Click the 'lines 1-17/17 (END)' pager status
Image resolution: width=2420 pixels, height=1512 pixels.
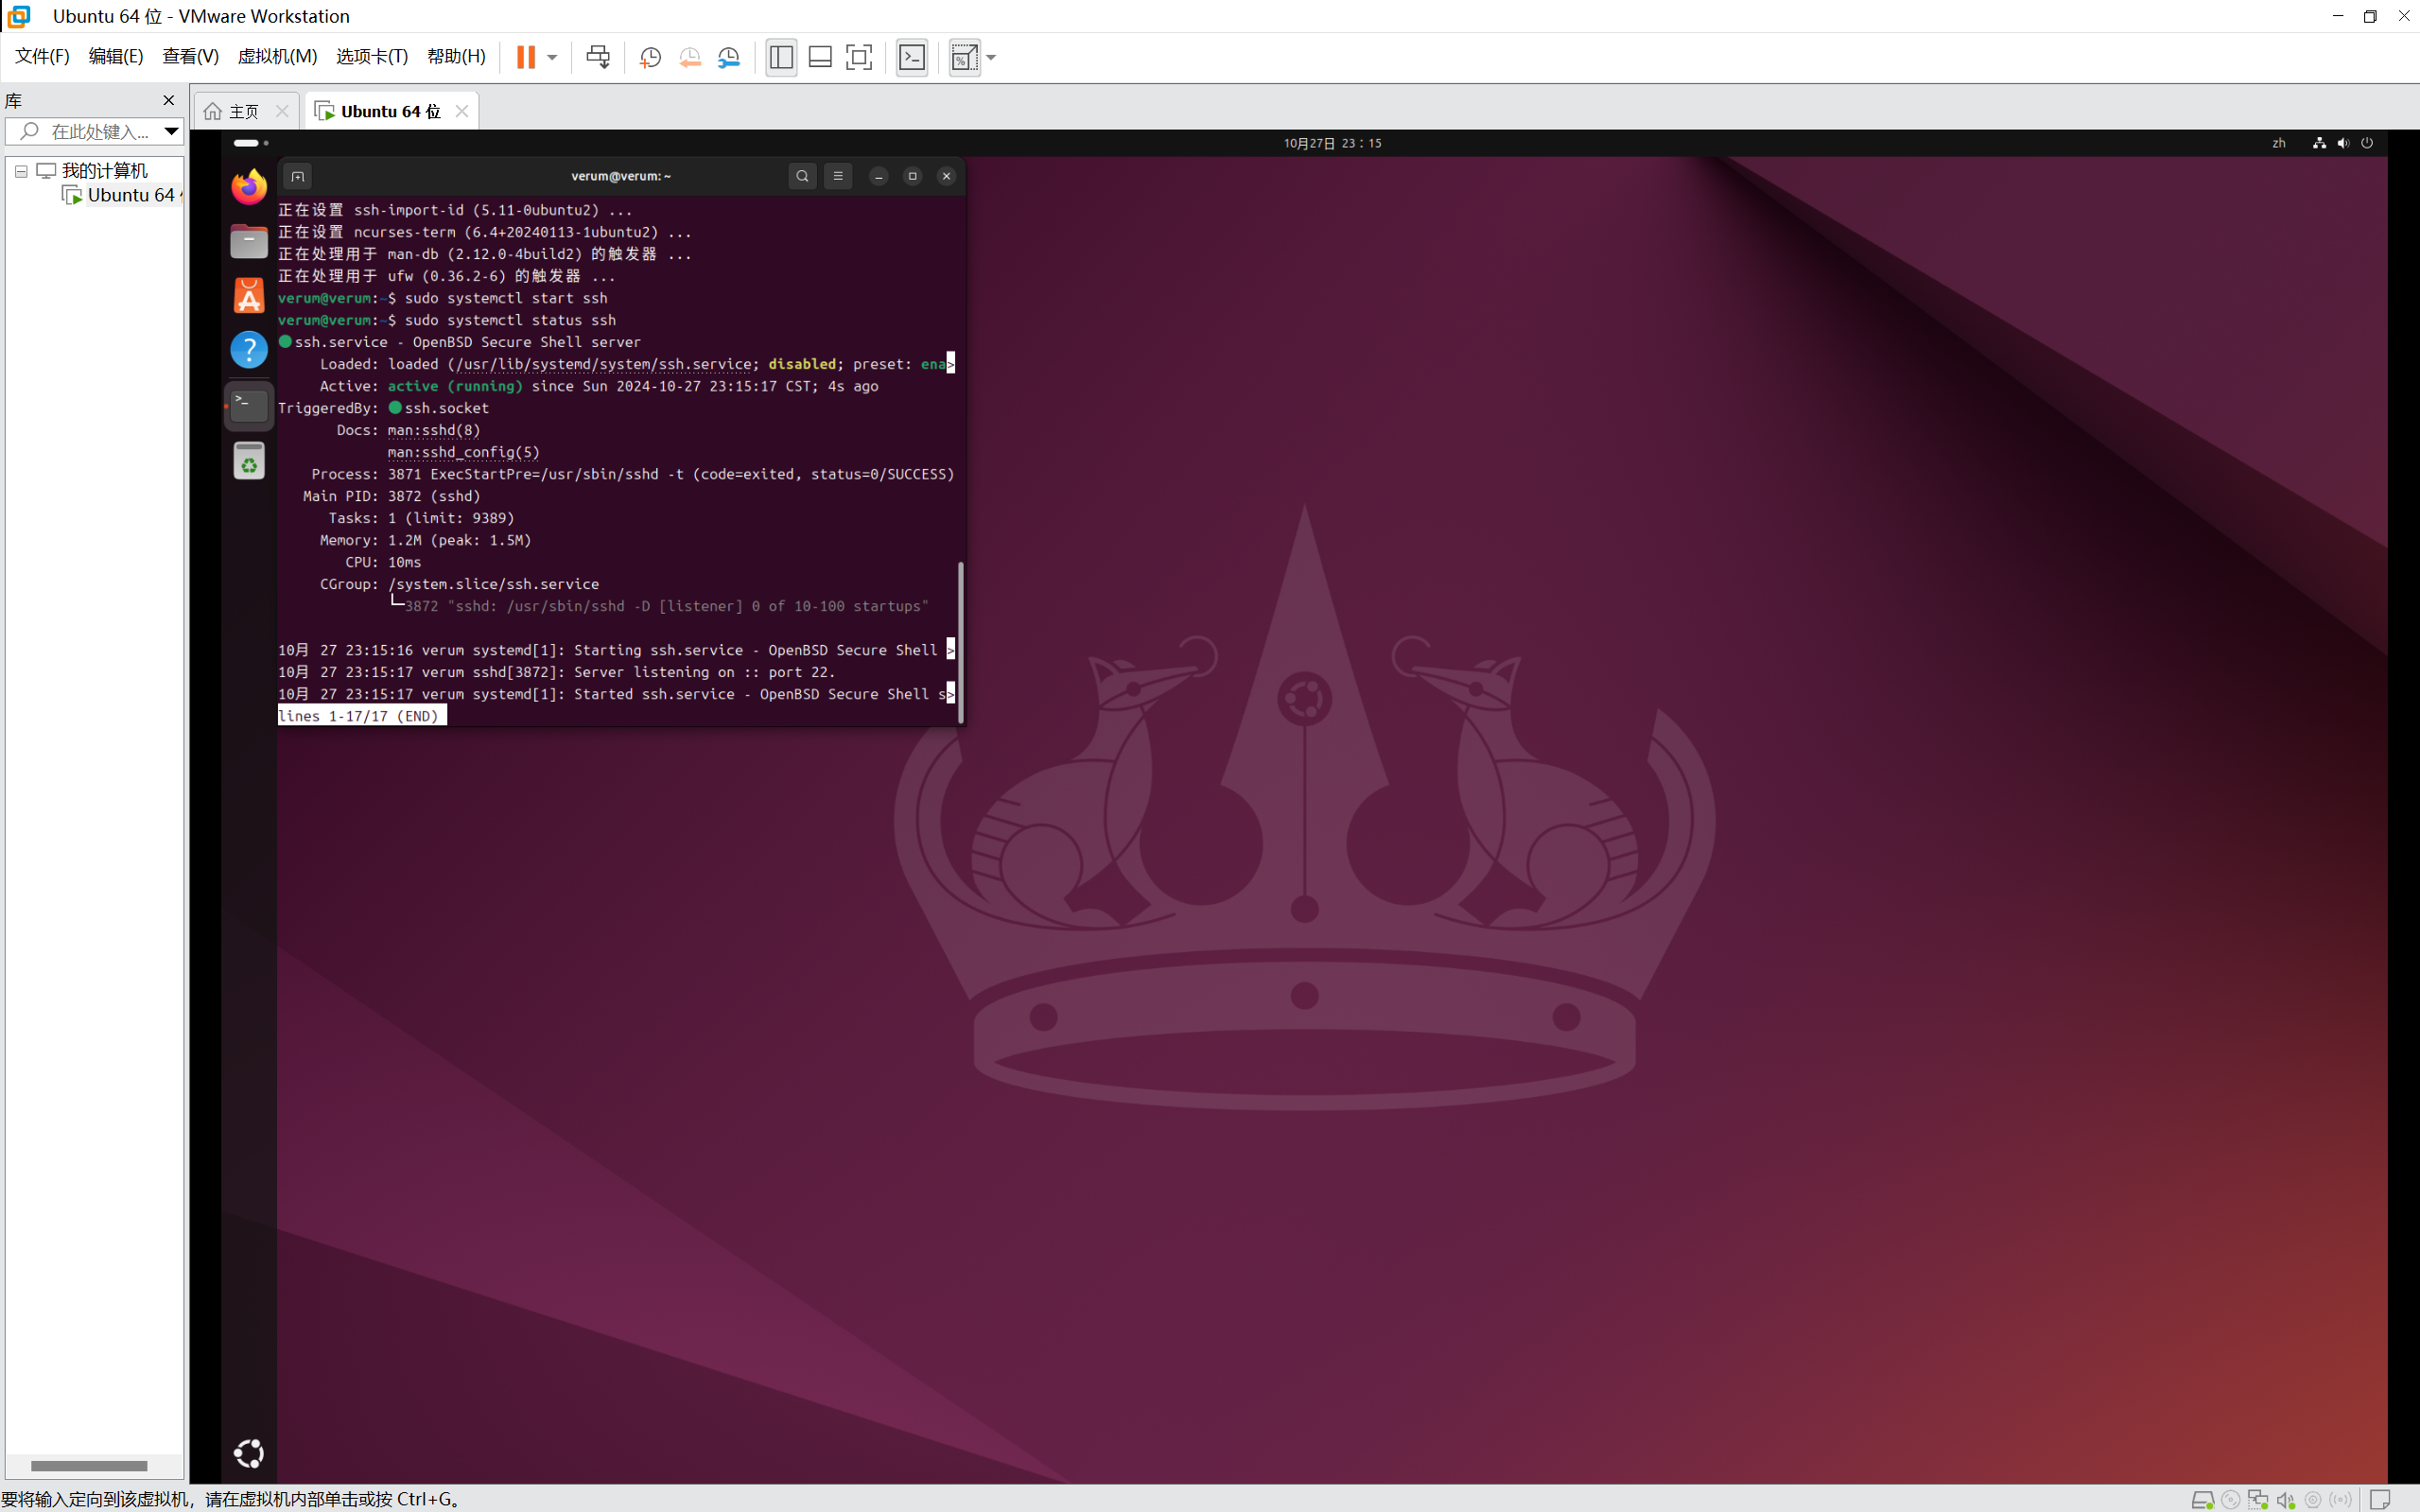point(361,716)
